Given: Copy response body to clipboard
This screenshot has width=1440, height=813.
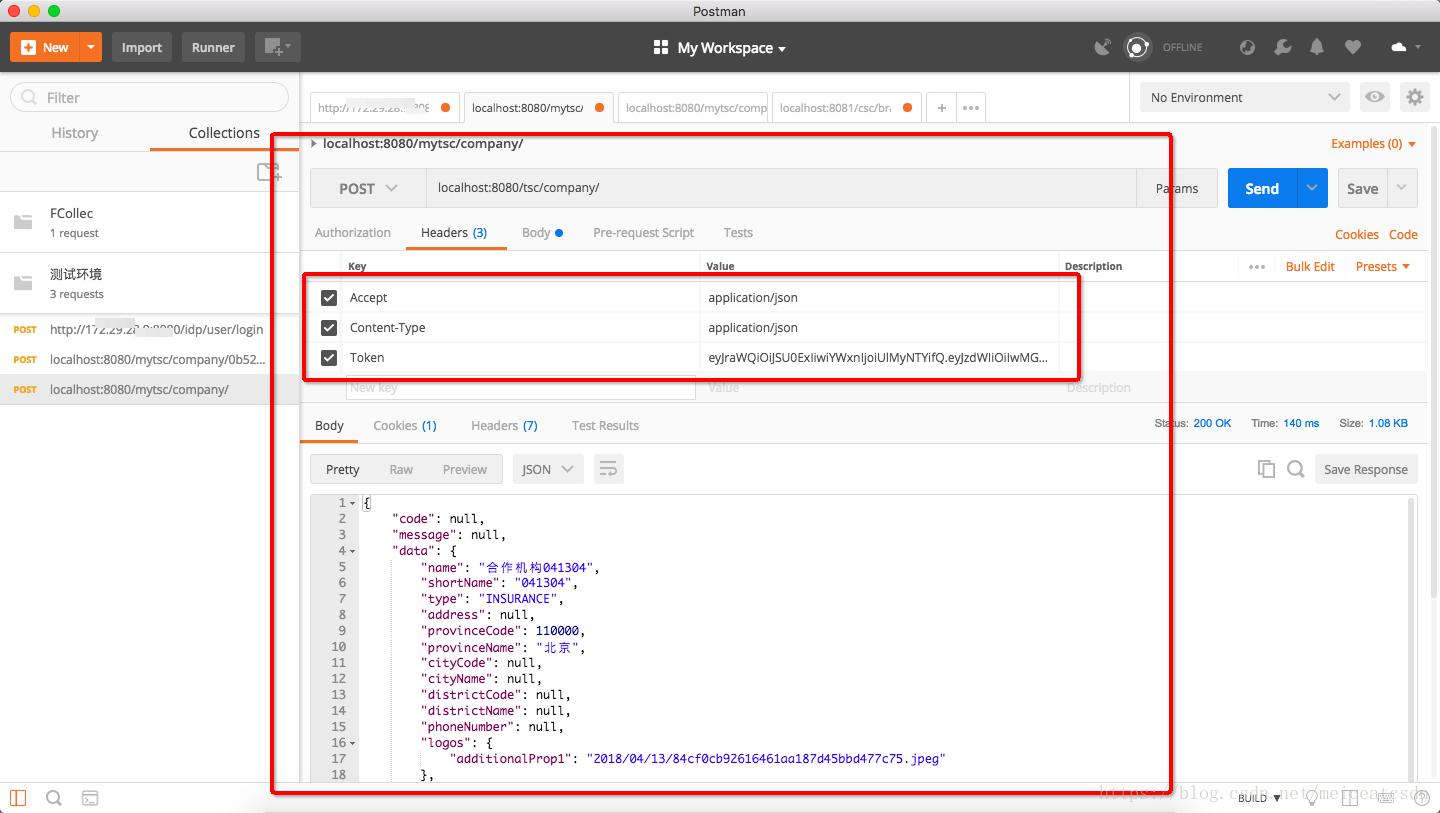Looking at the screenshot, I should tap(1266, 469).
